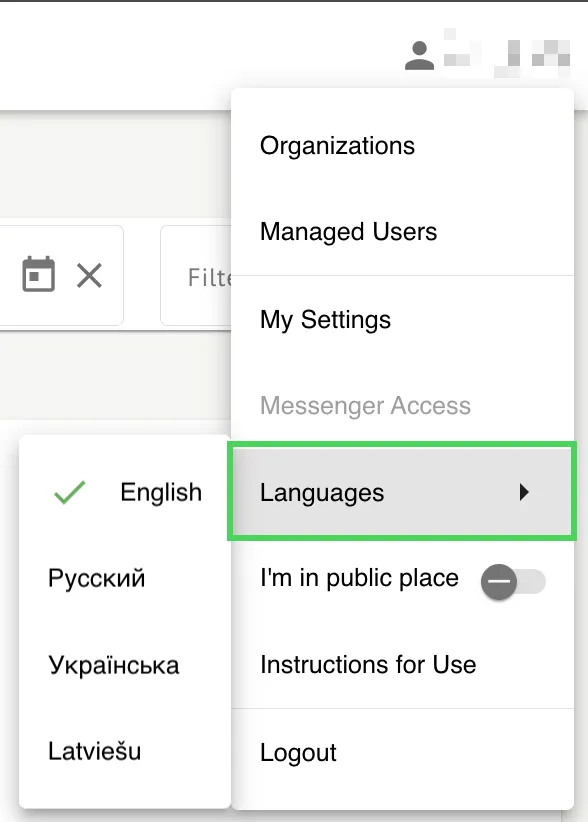Switch language to Українська

point(125,665)
